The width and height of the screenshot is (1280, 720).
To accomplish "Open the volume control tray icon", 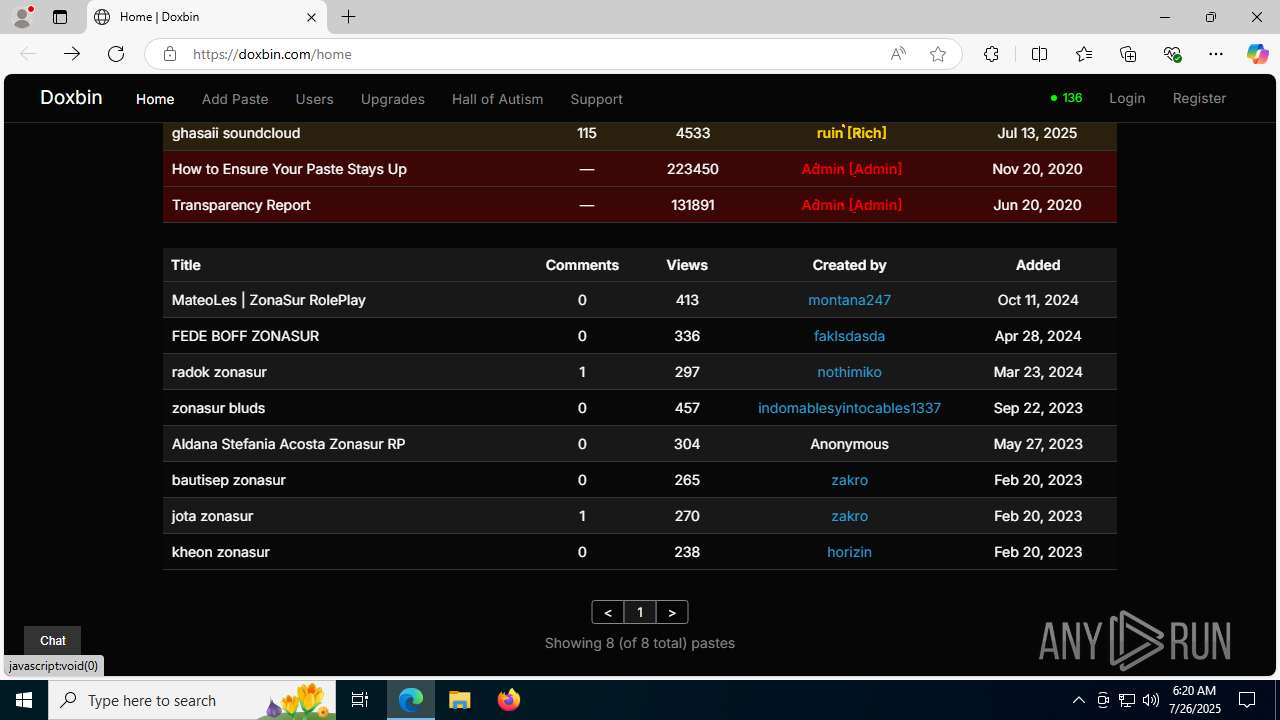I will [1151, 700].
